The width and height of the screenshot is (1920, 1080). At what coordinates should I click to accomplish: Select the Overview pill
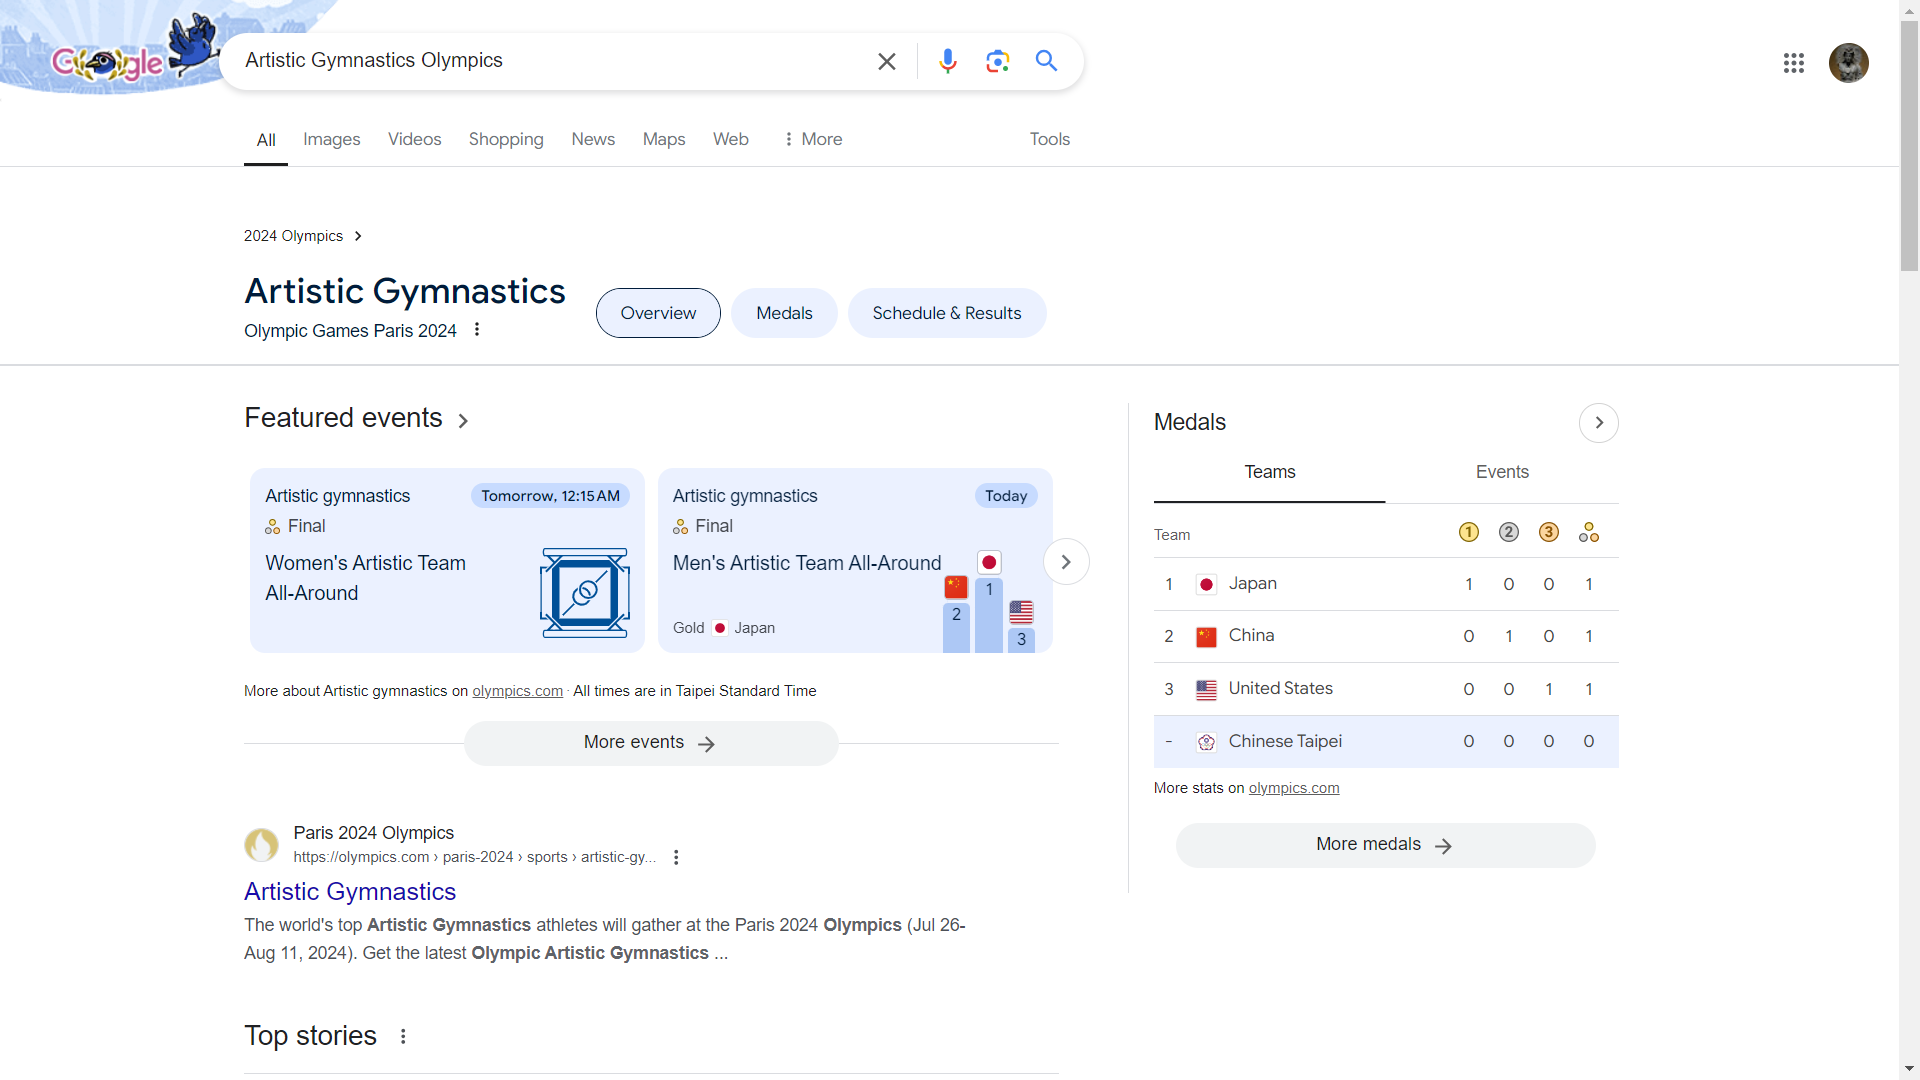[658, 313]
